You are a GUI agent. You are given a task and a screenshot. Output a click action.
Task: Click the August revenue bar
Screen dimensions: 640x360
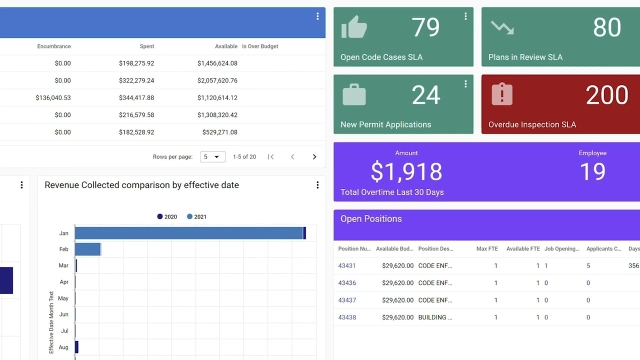77,347
